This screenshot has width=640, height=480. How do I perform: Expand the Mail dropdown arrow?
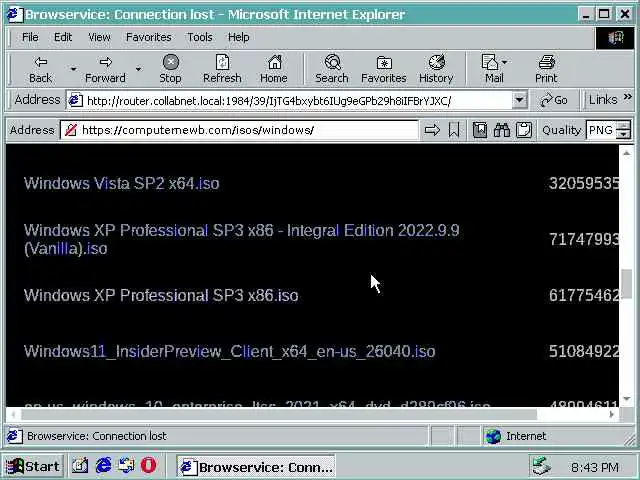[x=505, y=62]
